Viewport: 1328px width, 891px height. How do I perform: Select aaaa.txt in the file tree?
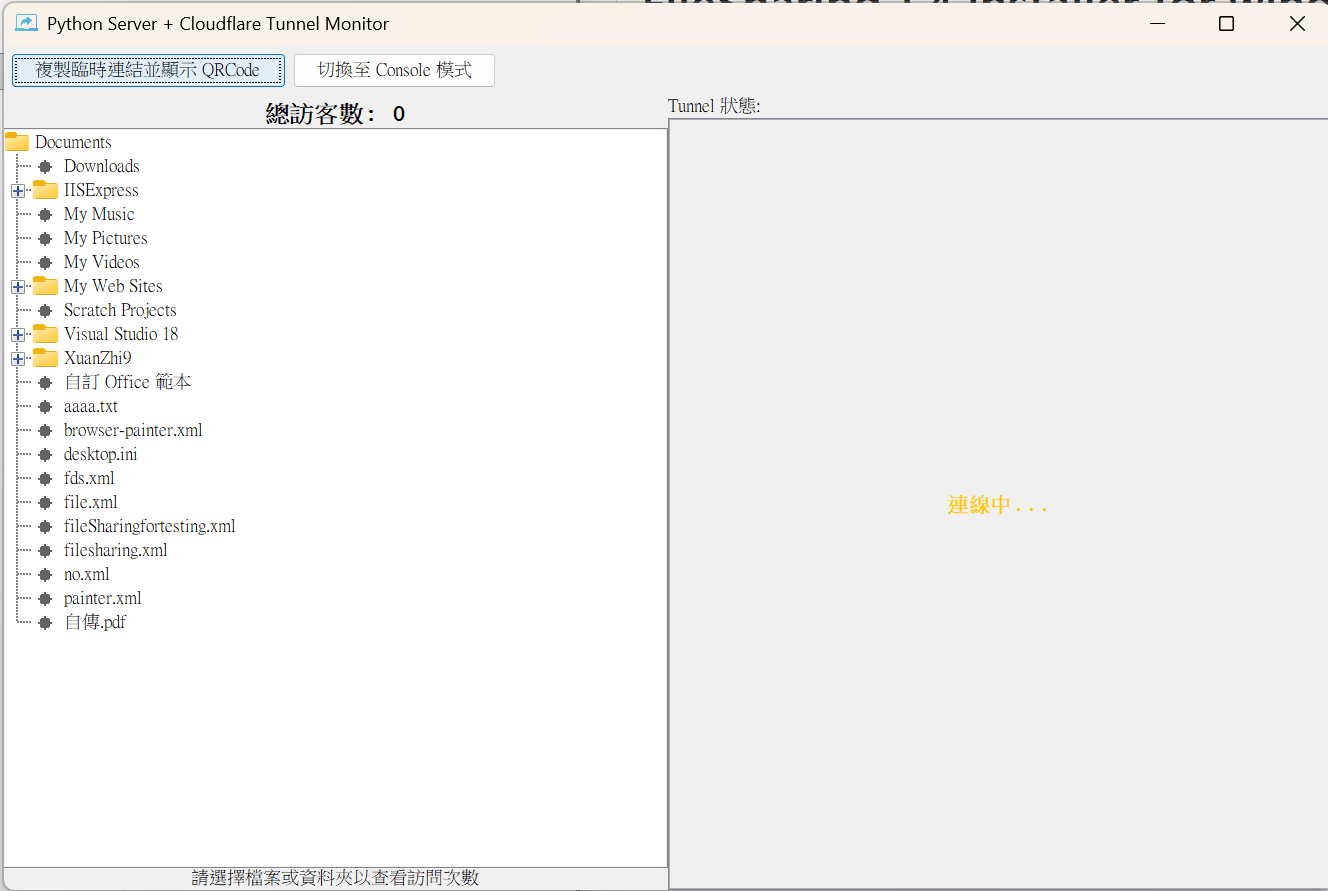[90, 405]
